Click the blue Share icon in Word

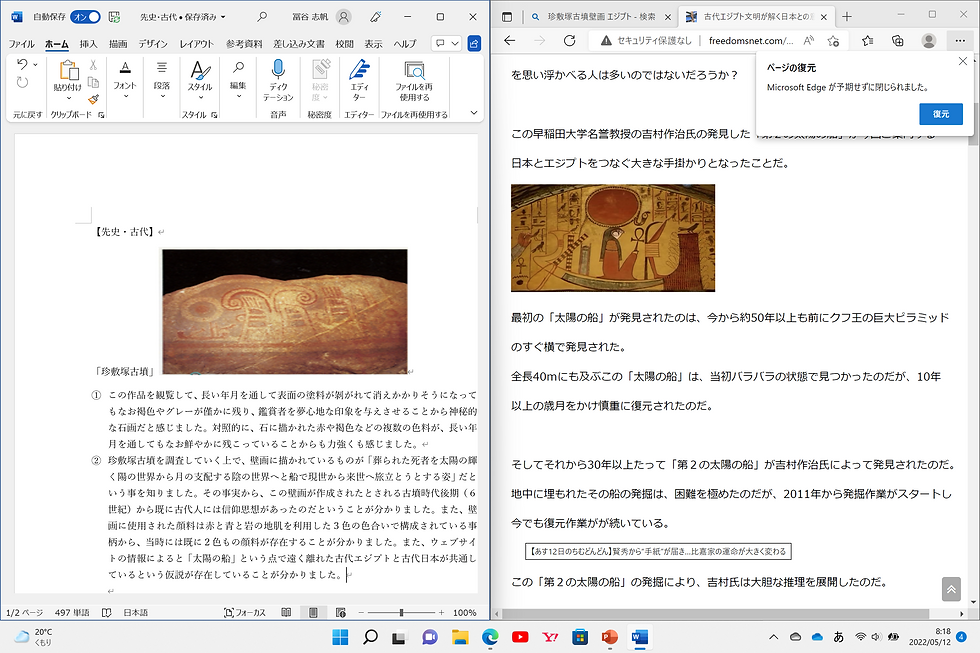[x=474, y=43]
